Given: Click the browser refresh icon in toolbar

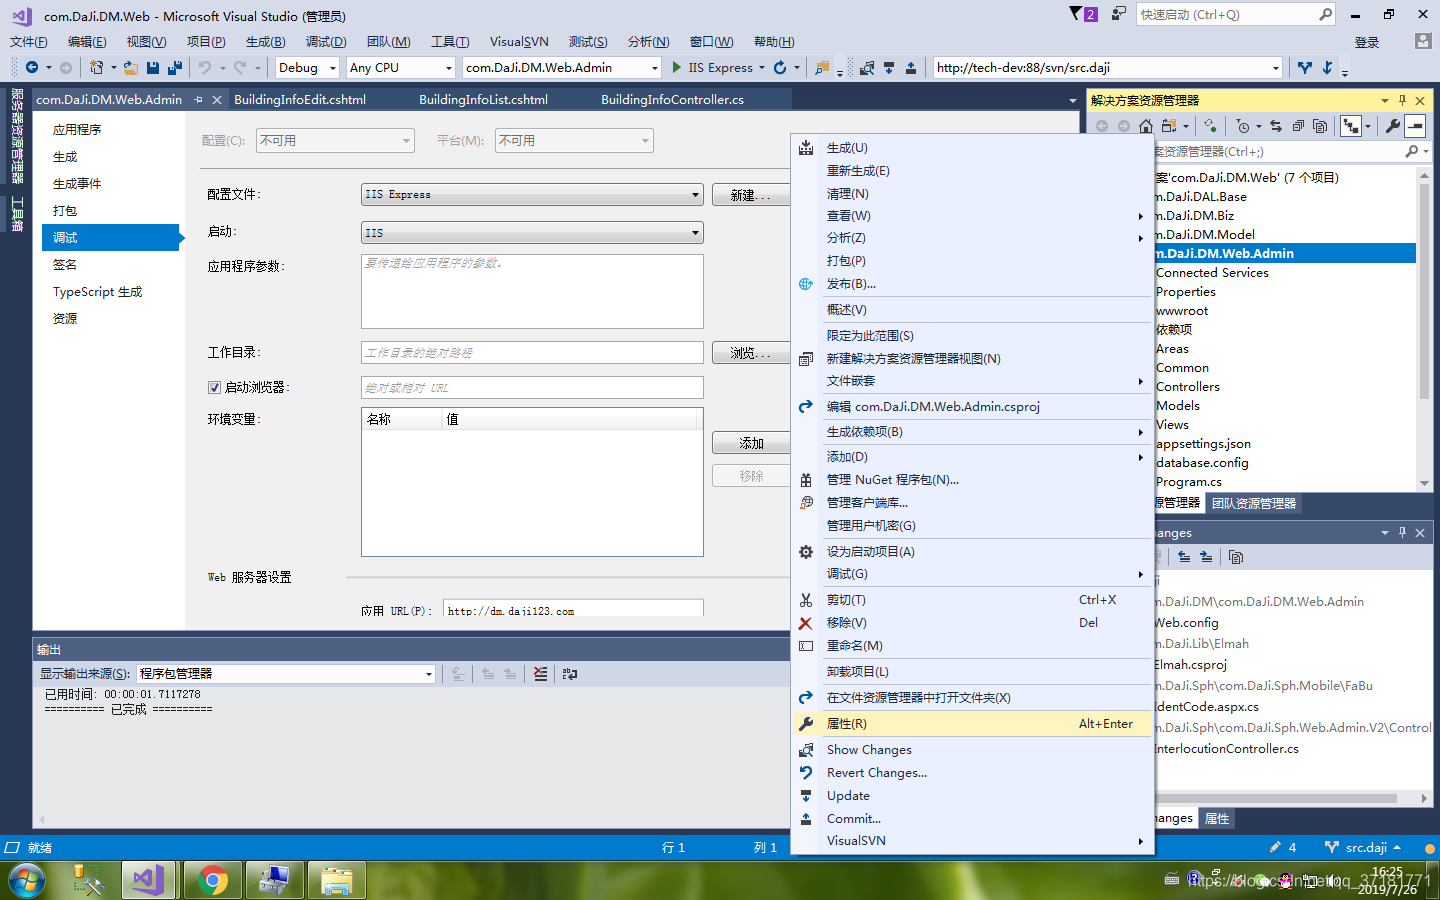Looking at the screenshot, I should click(x=780, y=67).
